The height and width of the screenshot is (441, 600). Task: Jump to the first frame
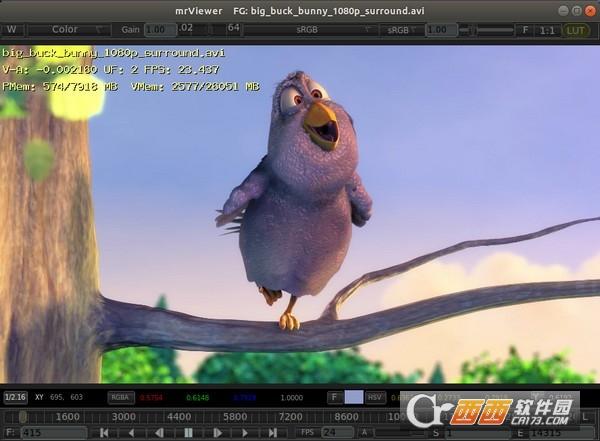click(104, 433)
